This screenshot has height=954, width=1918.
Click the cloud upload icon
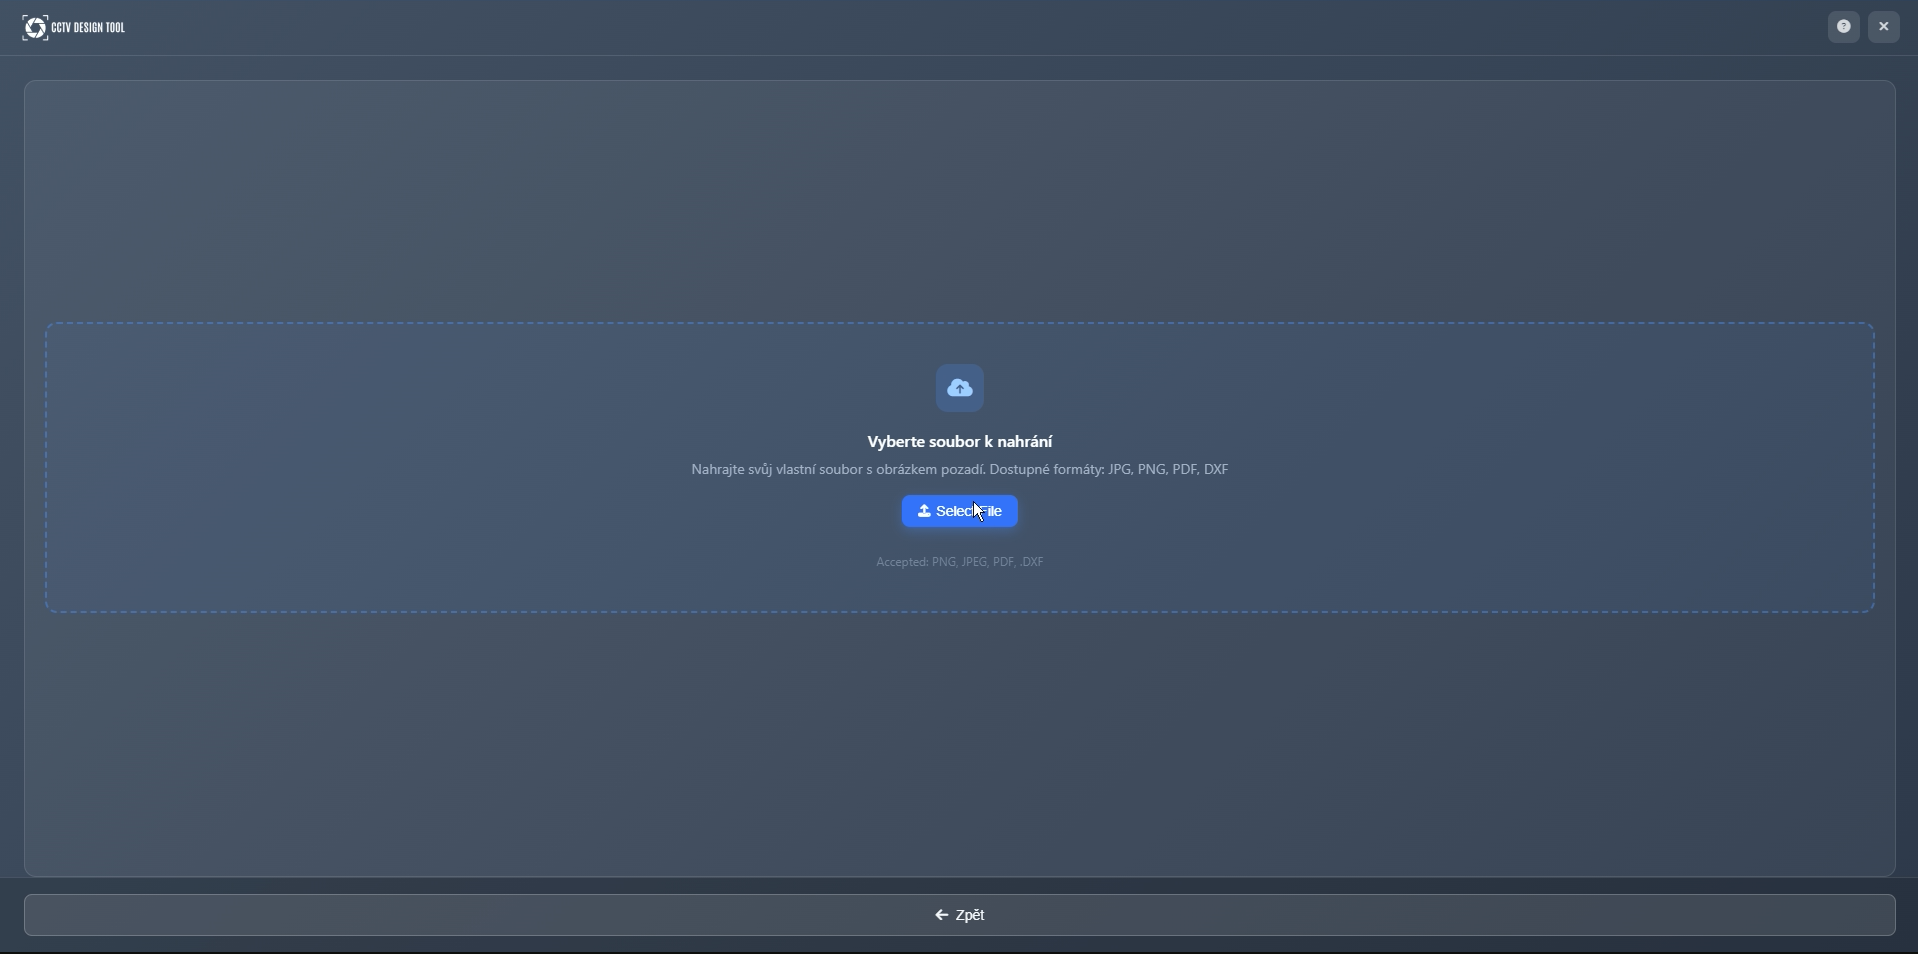click(x=960, y=388)
